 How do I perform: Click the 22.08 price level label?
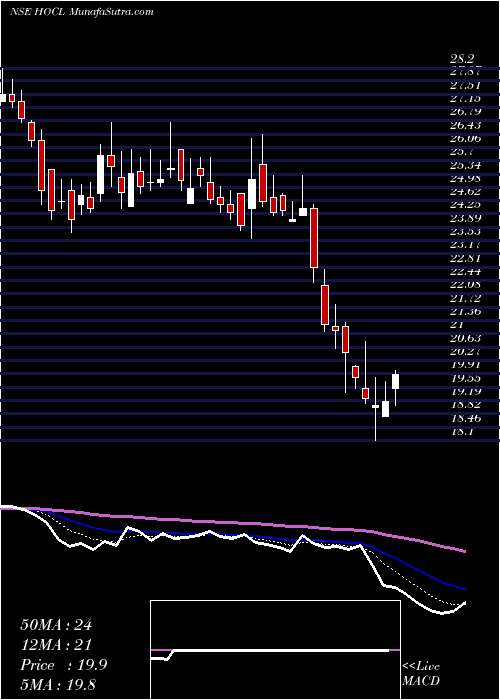(465, 284)
